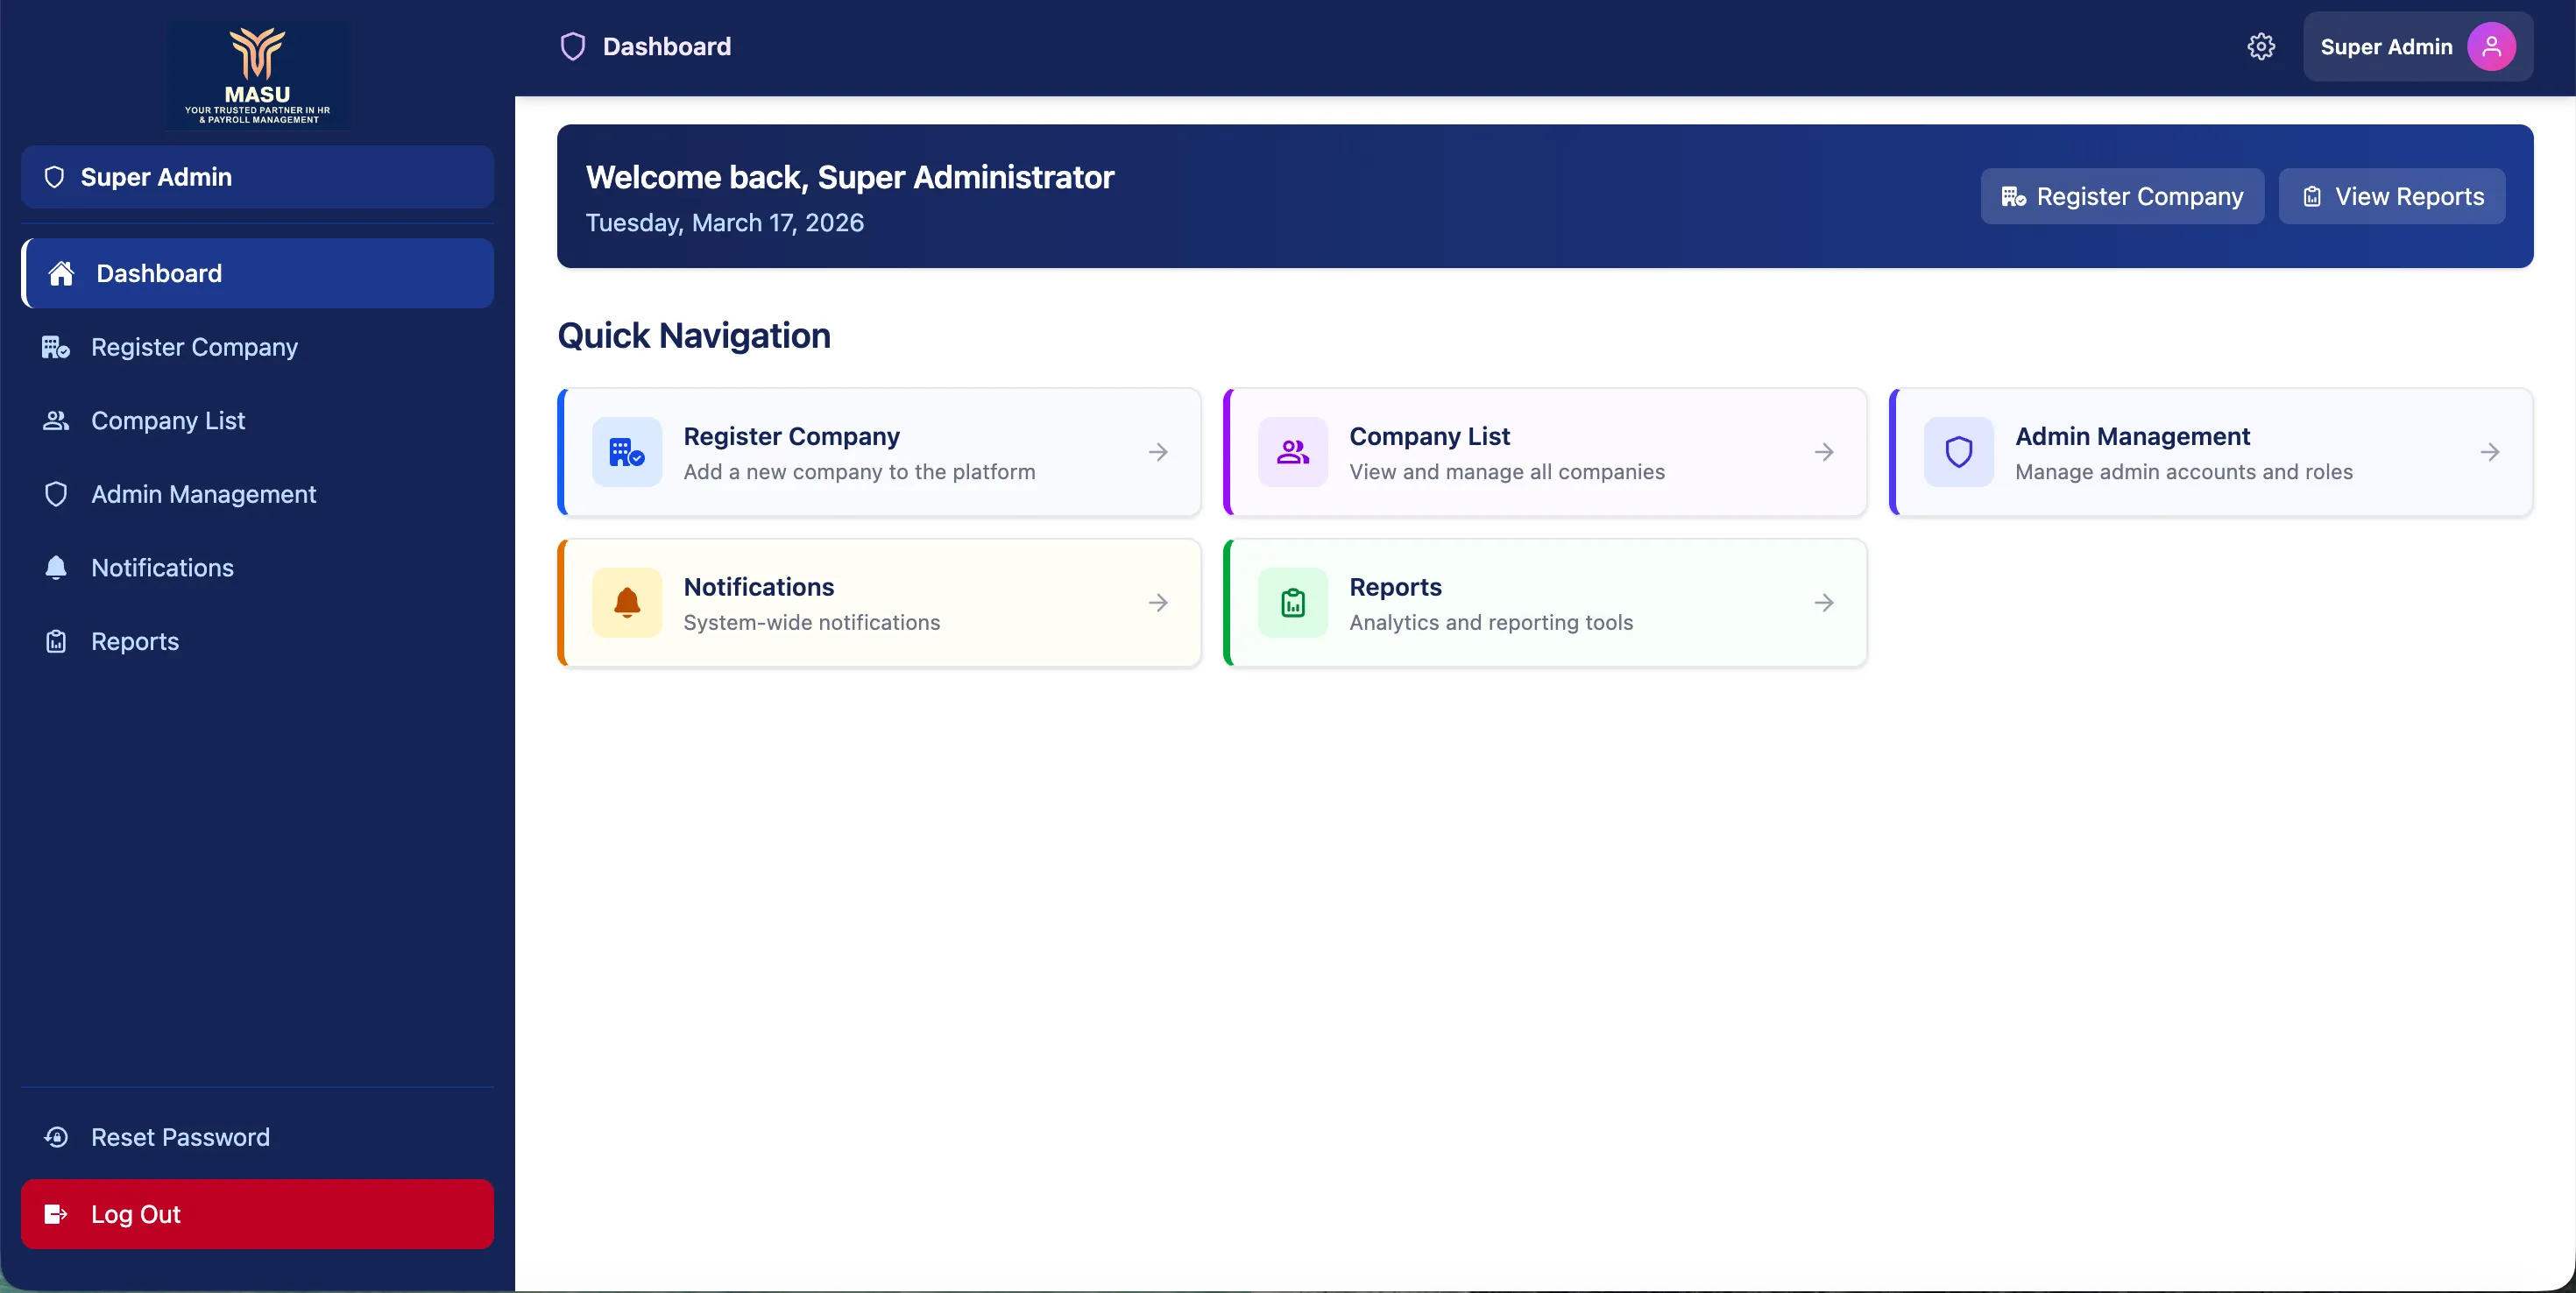This screenshot has height=1293, width=2576.
Task: Click the red Log Out button
Action: [257, 1214]
